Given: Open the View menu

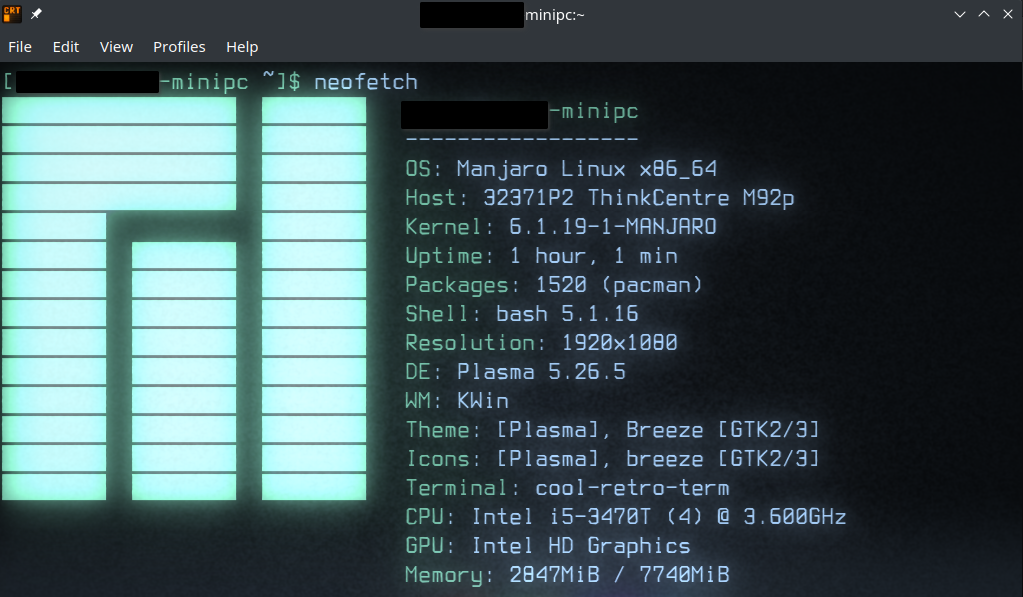Looking at the screenshot, I should [116, 47].
